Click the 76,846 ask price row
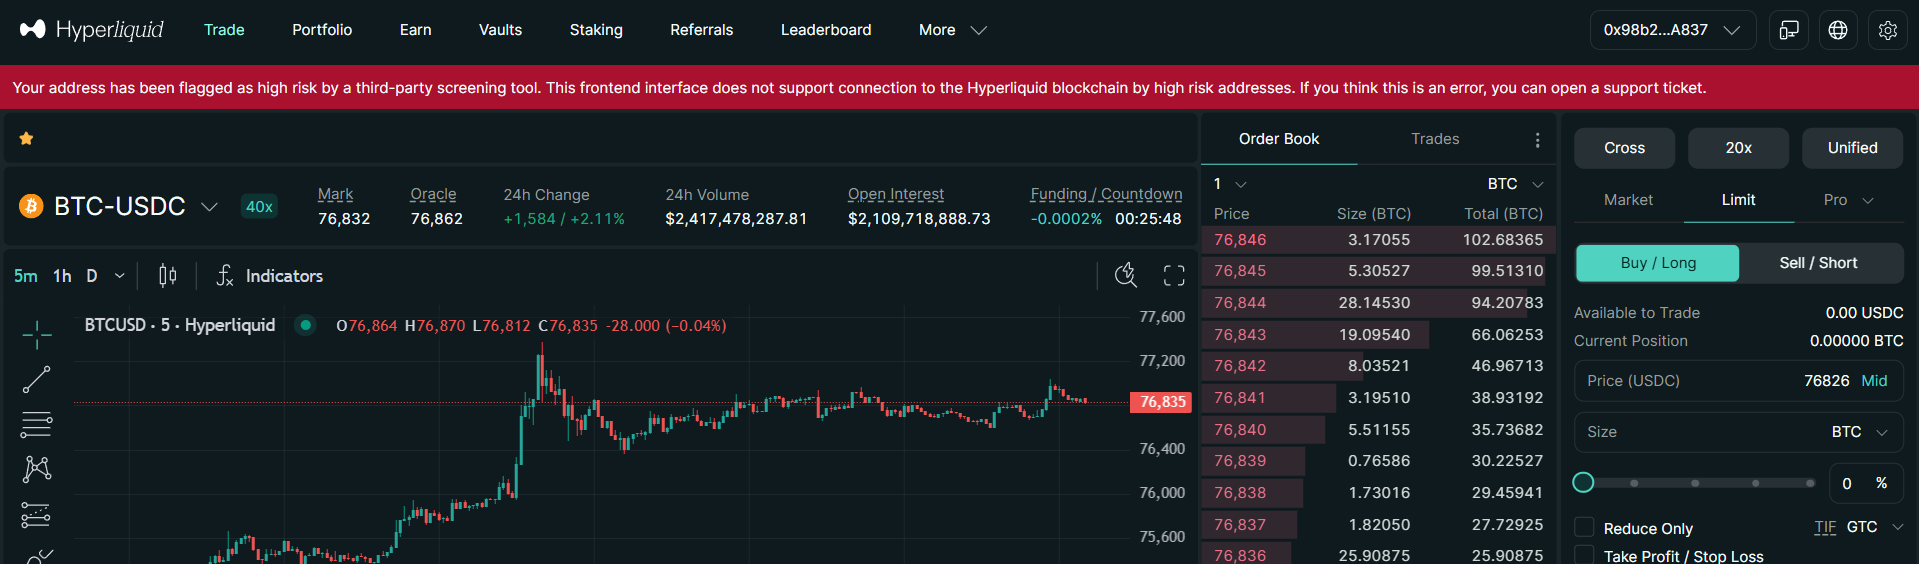Image resolution: width=1919 pixels, height=564 pixels. click(1378, 240)
